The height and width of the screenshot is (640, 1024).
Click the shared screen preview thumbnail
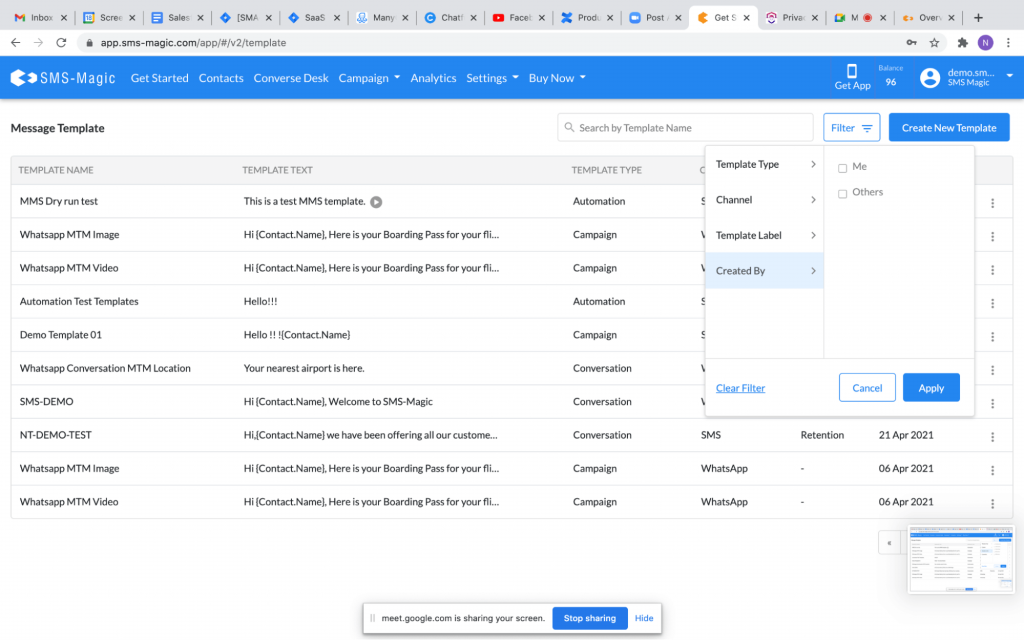click(x=960, y=559)
